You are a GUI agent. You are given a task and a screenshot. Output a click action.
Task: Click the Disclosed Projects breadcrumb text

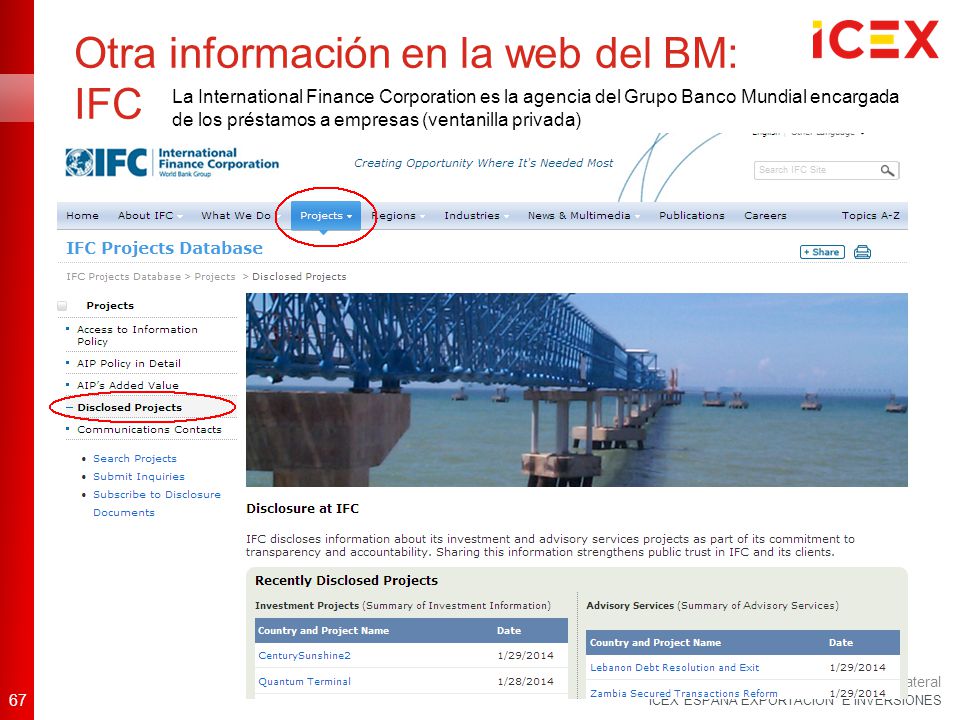click(299, 277)
